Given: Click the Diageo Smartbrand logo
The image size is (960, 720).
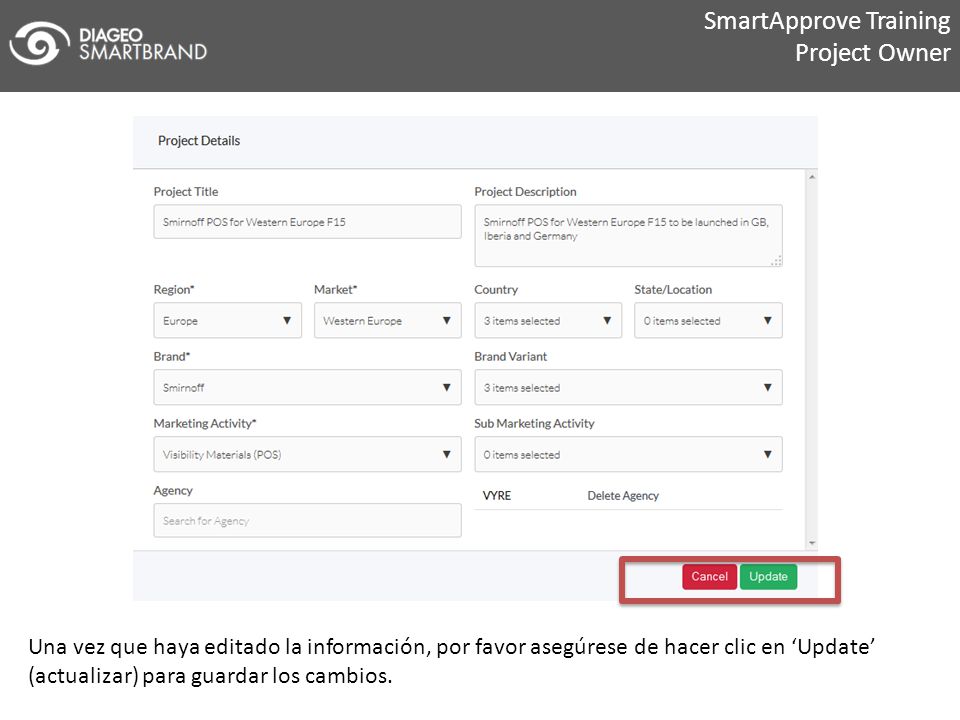Looking at the screenshot, I should tap(108, 43).
